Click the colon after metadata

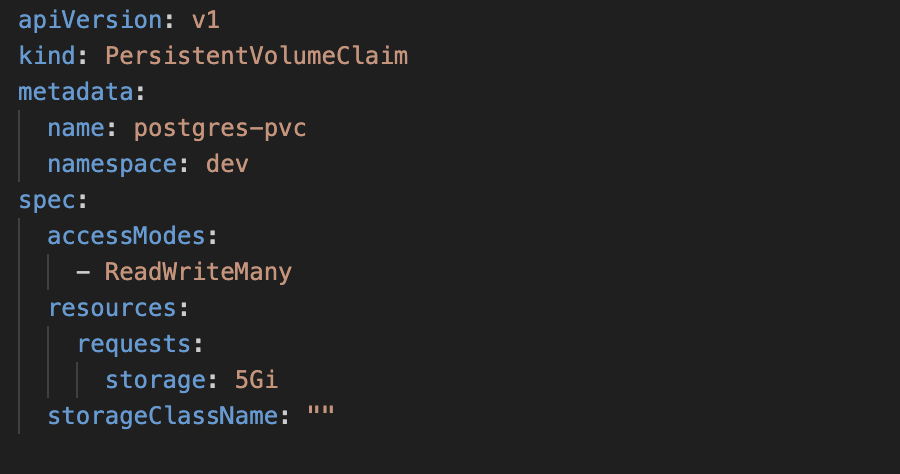pyautogui.click(x=141, y=94)
